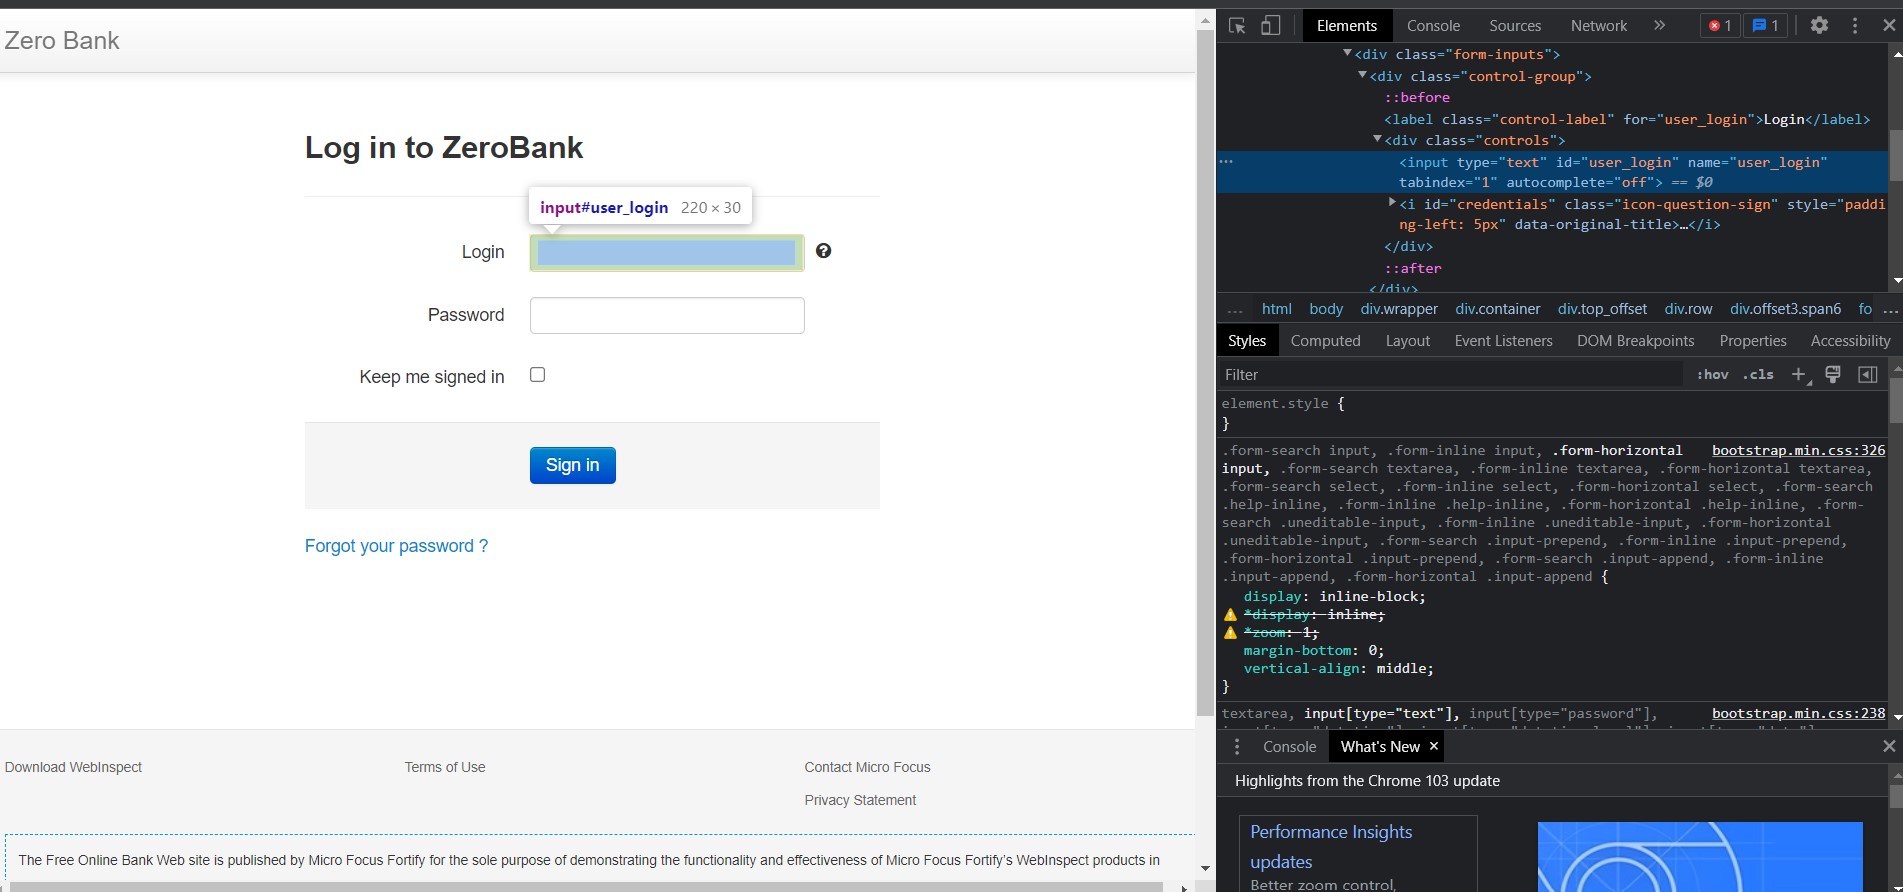Viewport: 1903px width, 892px height.
Task: Click the Zero Bank brand link
Action: pos(62,41)
